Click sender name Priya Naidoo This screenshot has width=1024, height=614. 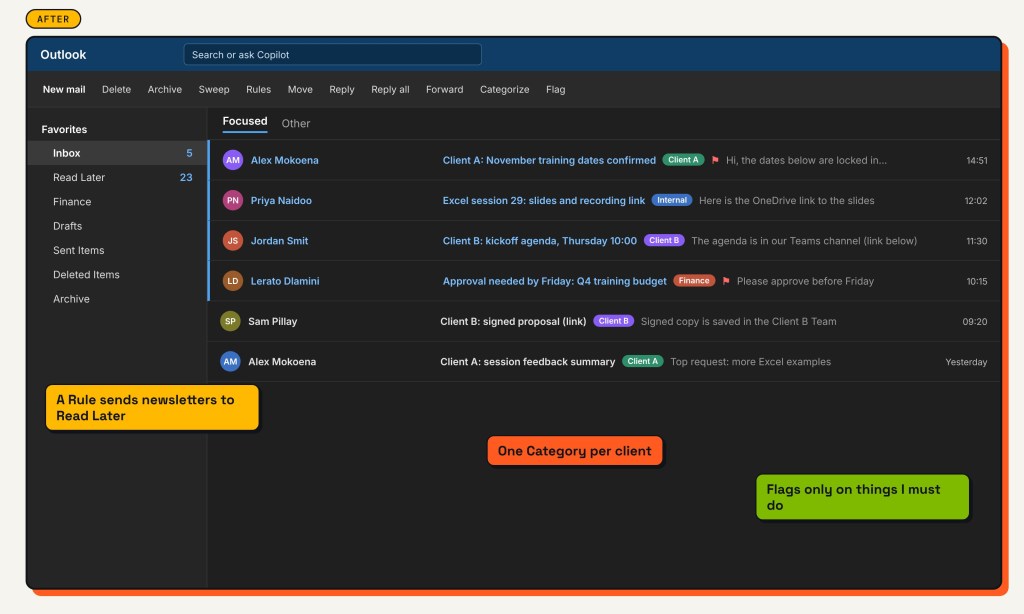tap(281, 201)
